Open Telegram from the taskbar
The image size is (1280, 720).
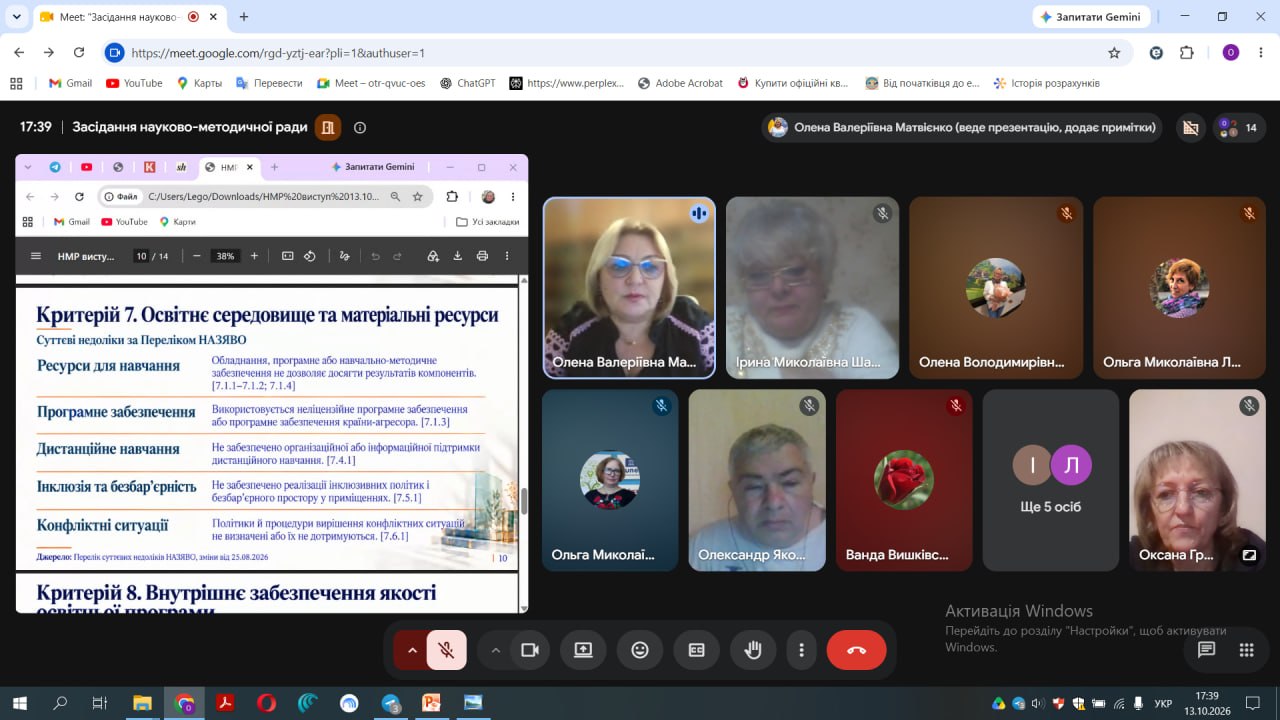click(390, 703)
